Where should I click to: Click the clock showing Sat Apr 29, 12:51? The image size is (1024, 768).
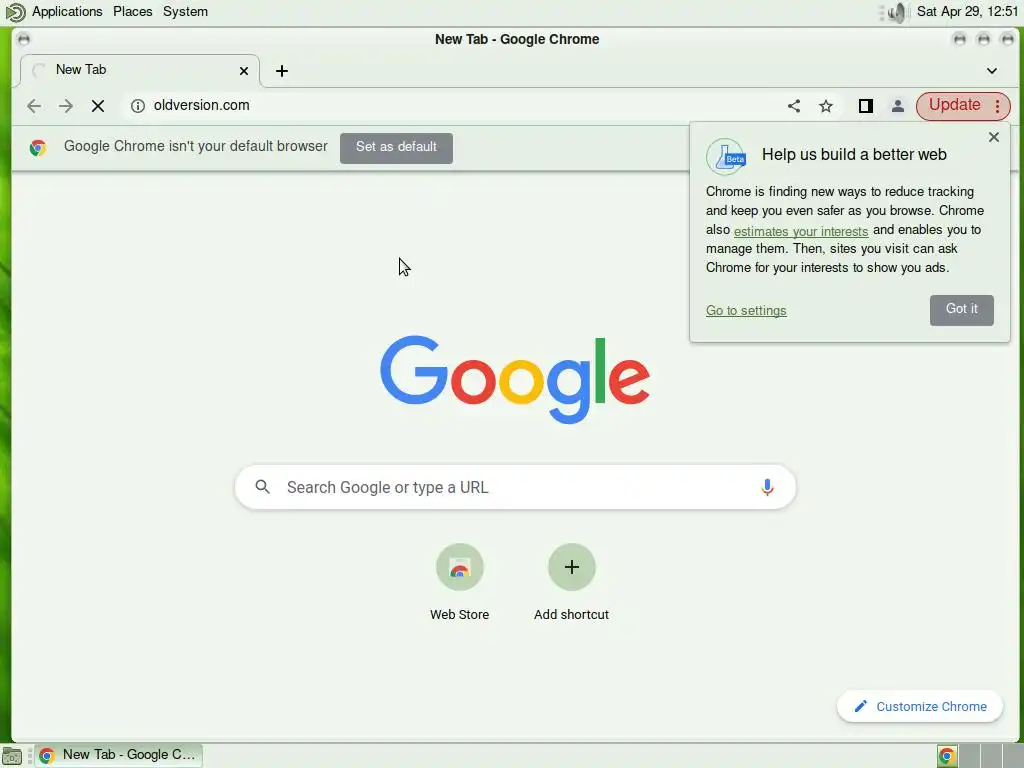coord(967,12)
